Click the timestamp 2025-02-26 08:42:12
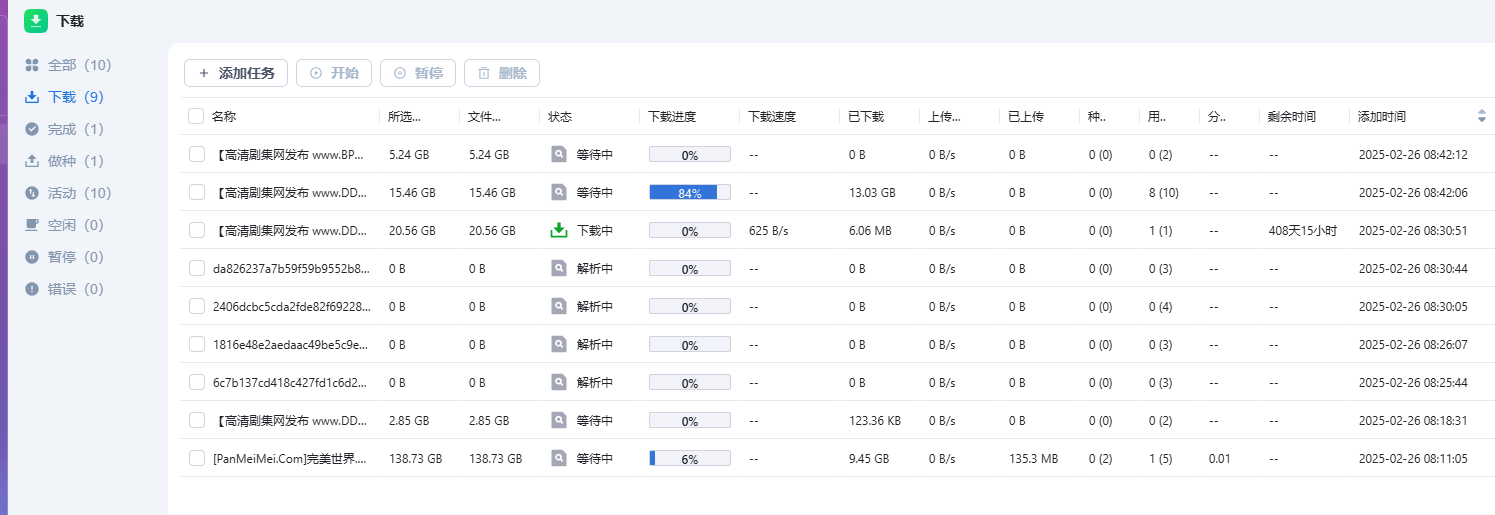Image resolution: width=1495 pixels, height=515 pixels. pos(1413,154)
